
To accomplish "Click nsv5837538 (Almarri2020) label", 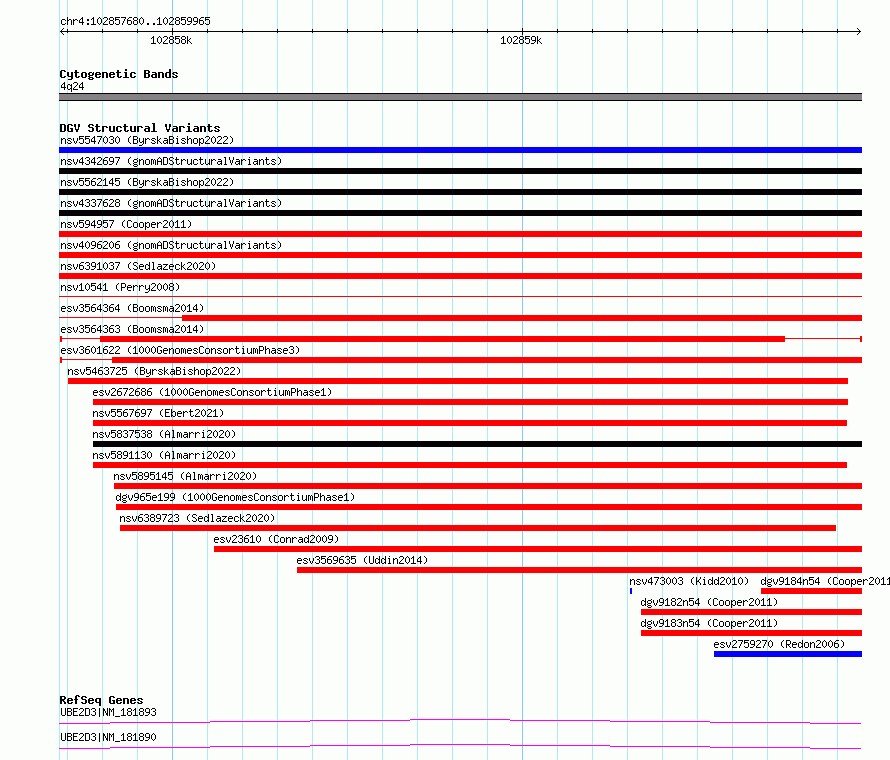I will point(164,434).
